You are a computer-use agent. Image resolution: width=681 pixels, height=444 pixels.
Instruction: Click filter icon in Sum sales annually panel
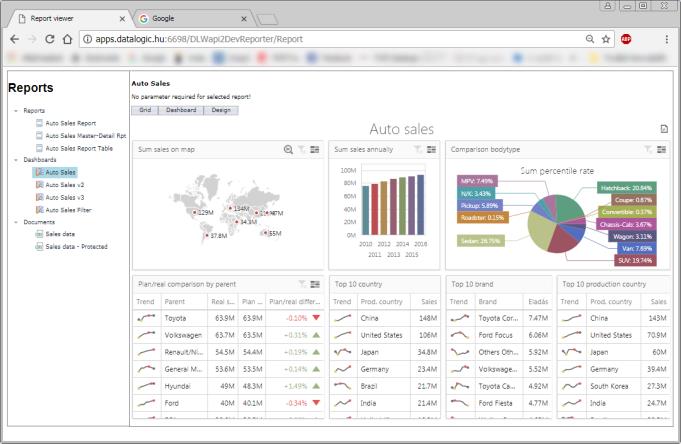point(416,150)
